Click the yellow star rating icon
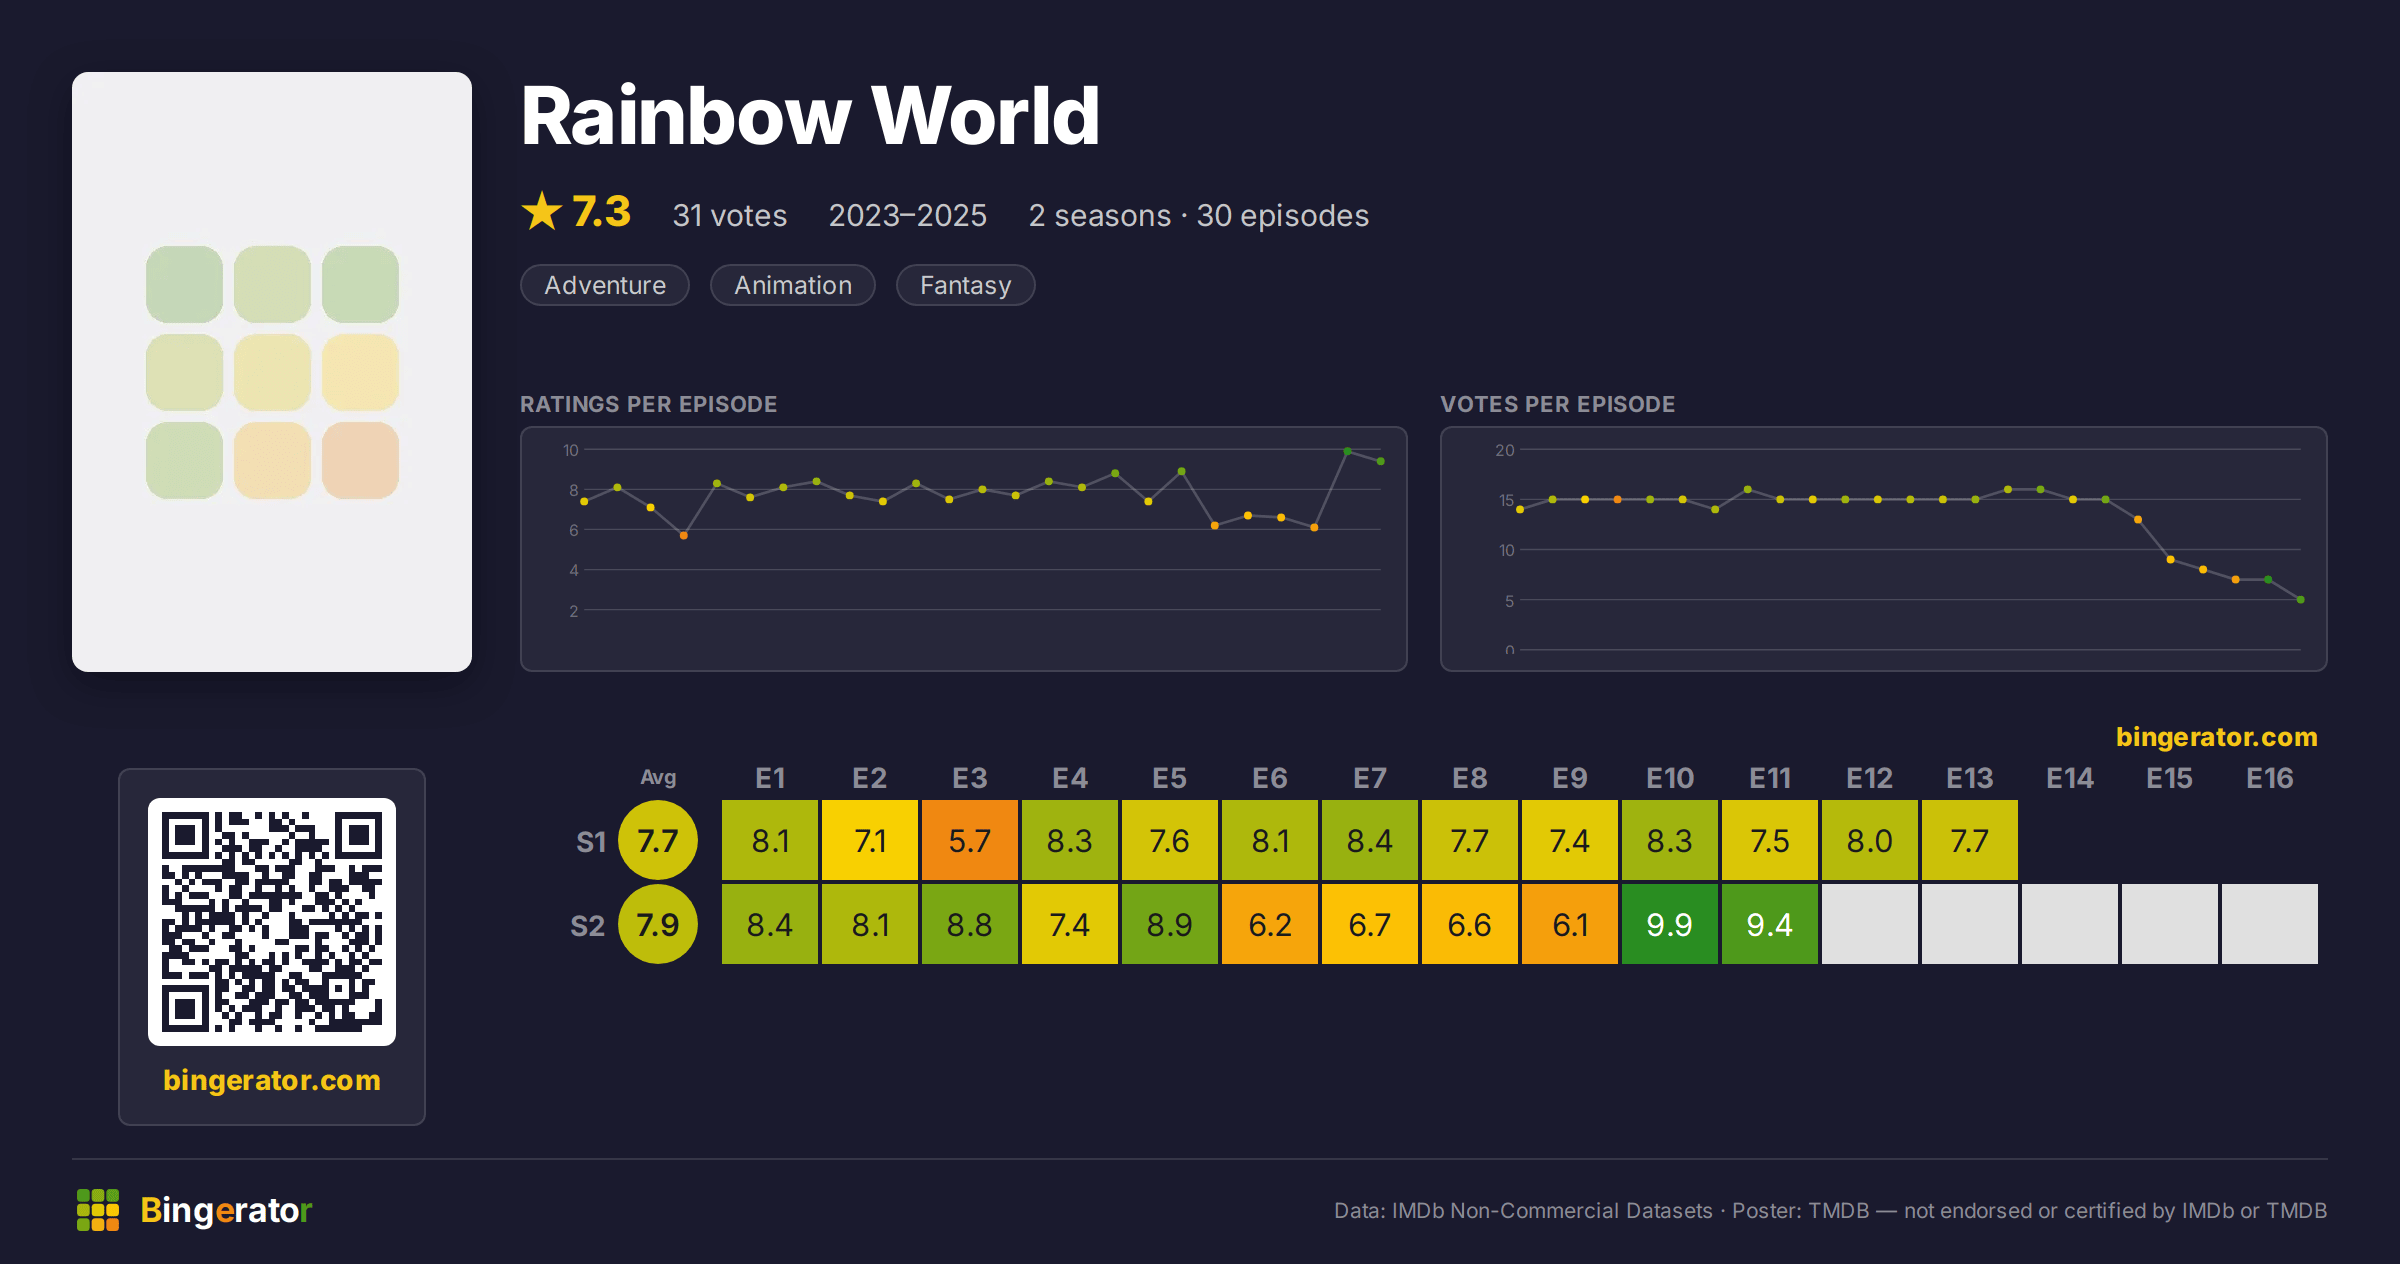The width and height of the screenshot is (2400, 1264). pos(542,211)
